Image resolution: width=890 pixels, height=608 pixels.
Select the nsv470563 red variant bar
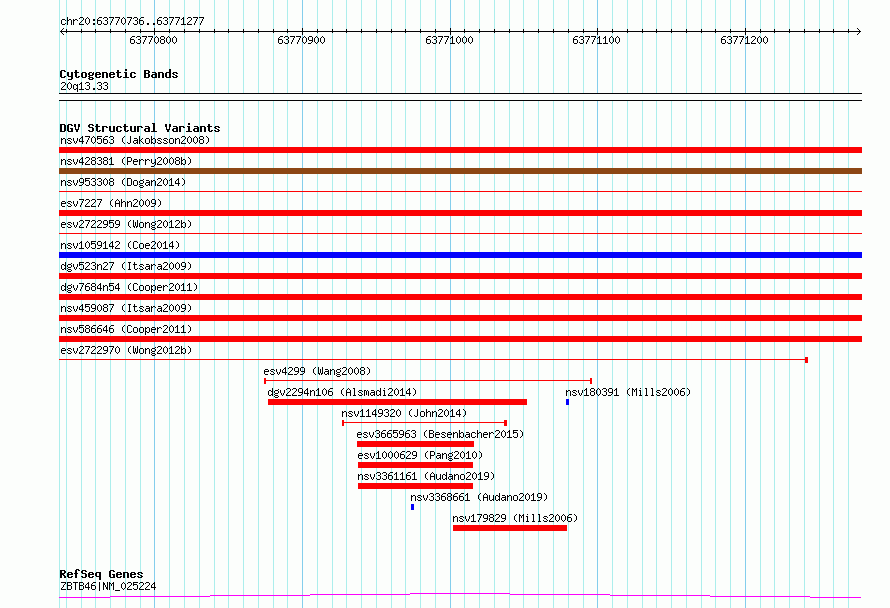coord(460,150)
